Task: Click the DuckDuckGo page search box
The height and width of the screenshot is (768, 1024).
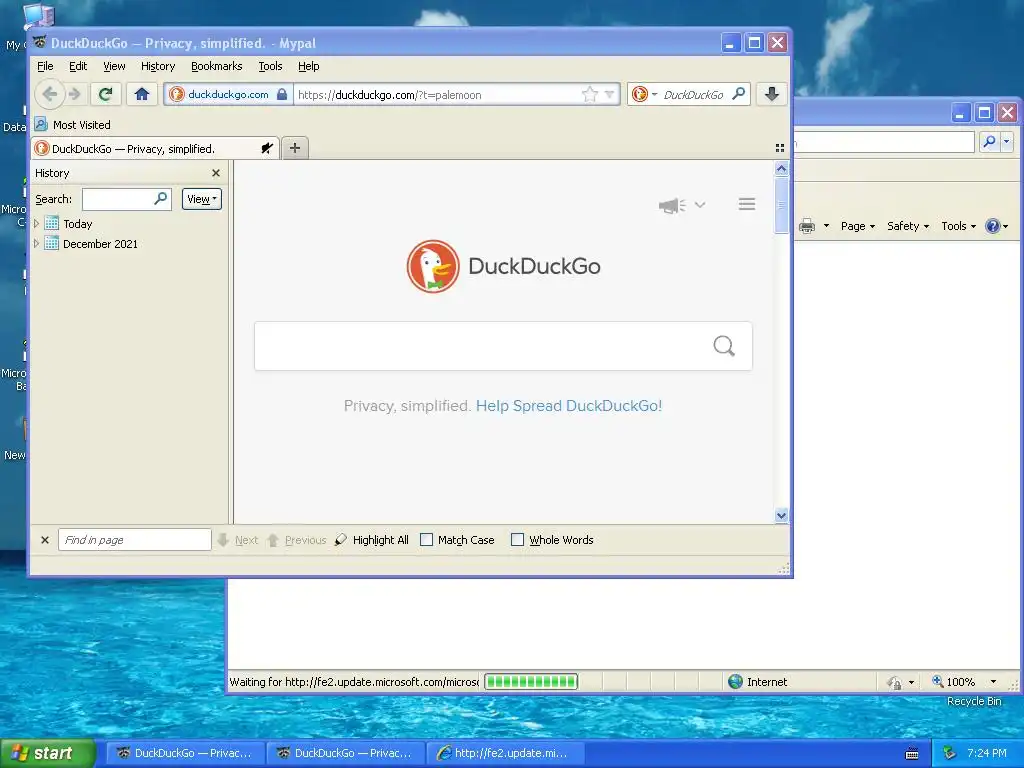Action: [503, 345]
